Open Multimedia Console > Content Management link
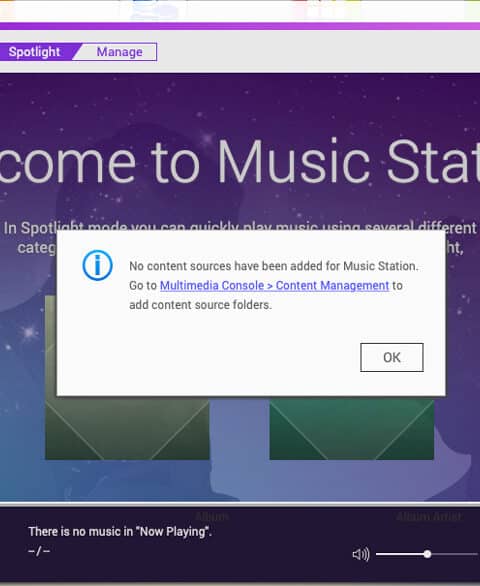 (x=274, y=286)
